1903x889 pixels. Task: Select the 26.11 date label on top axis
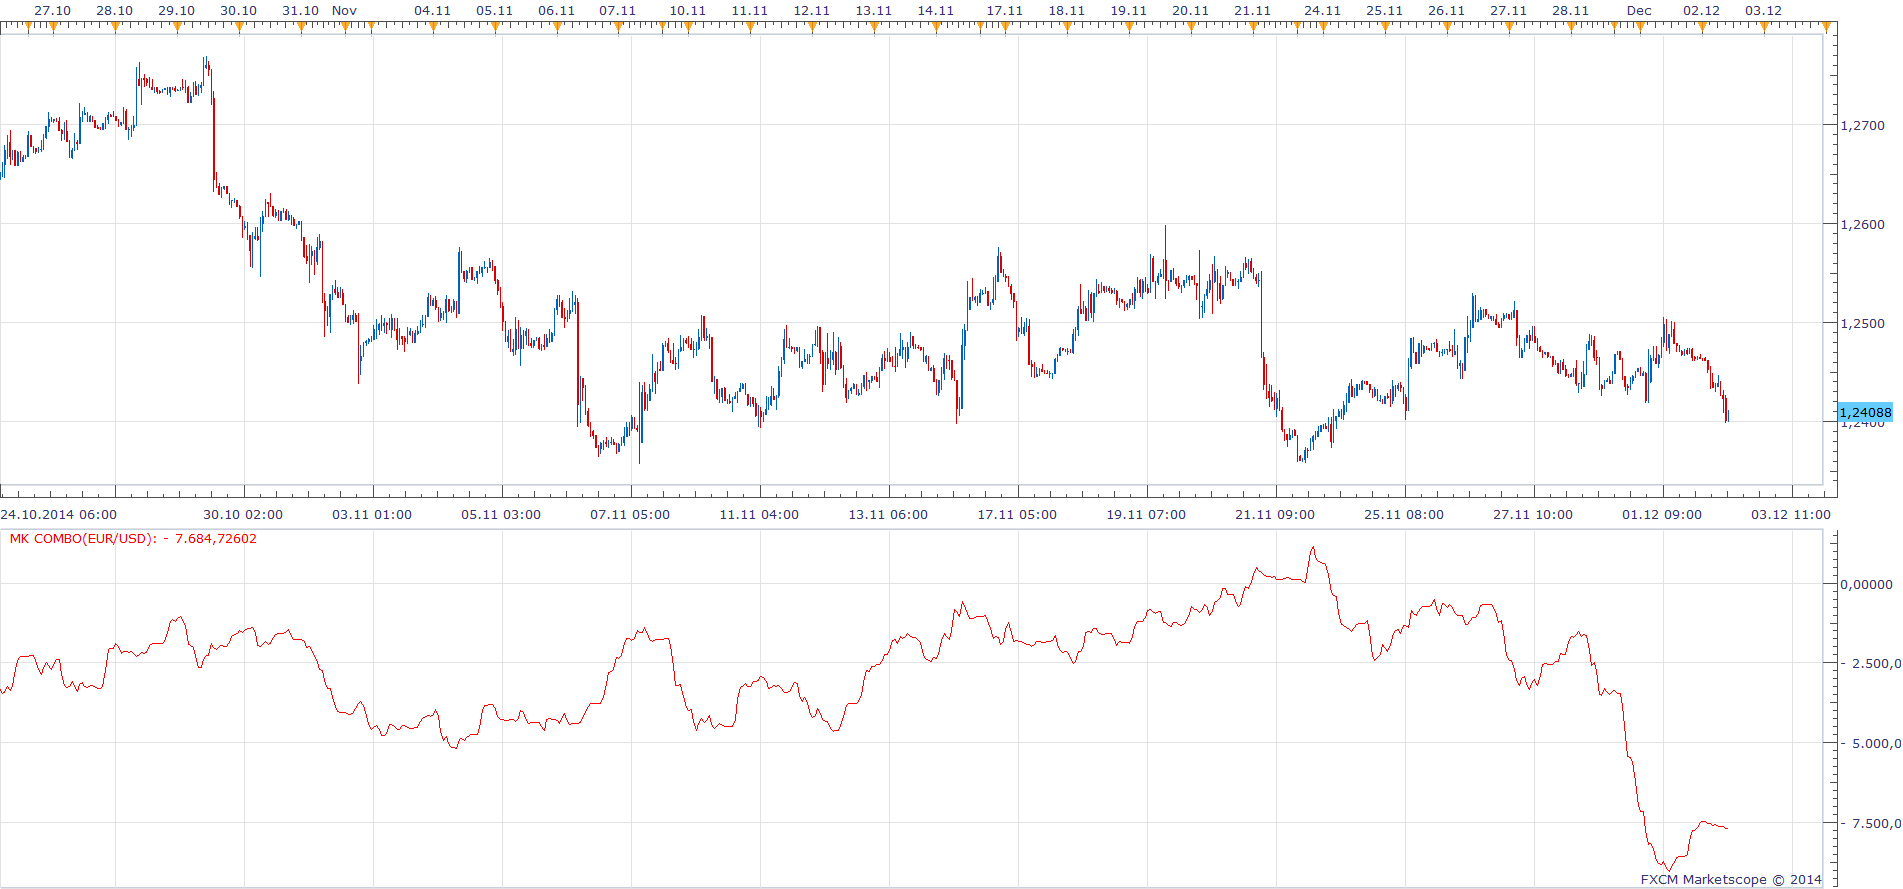point(1447,11)
